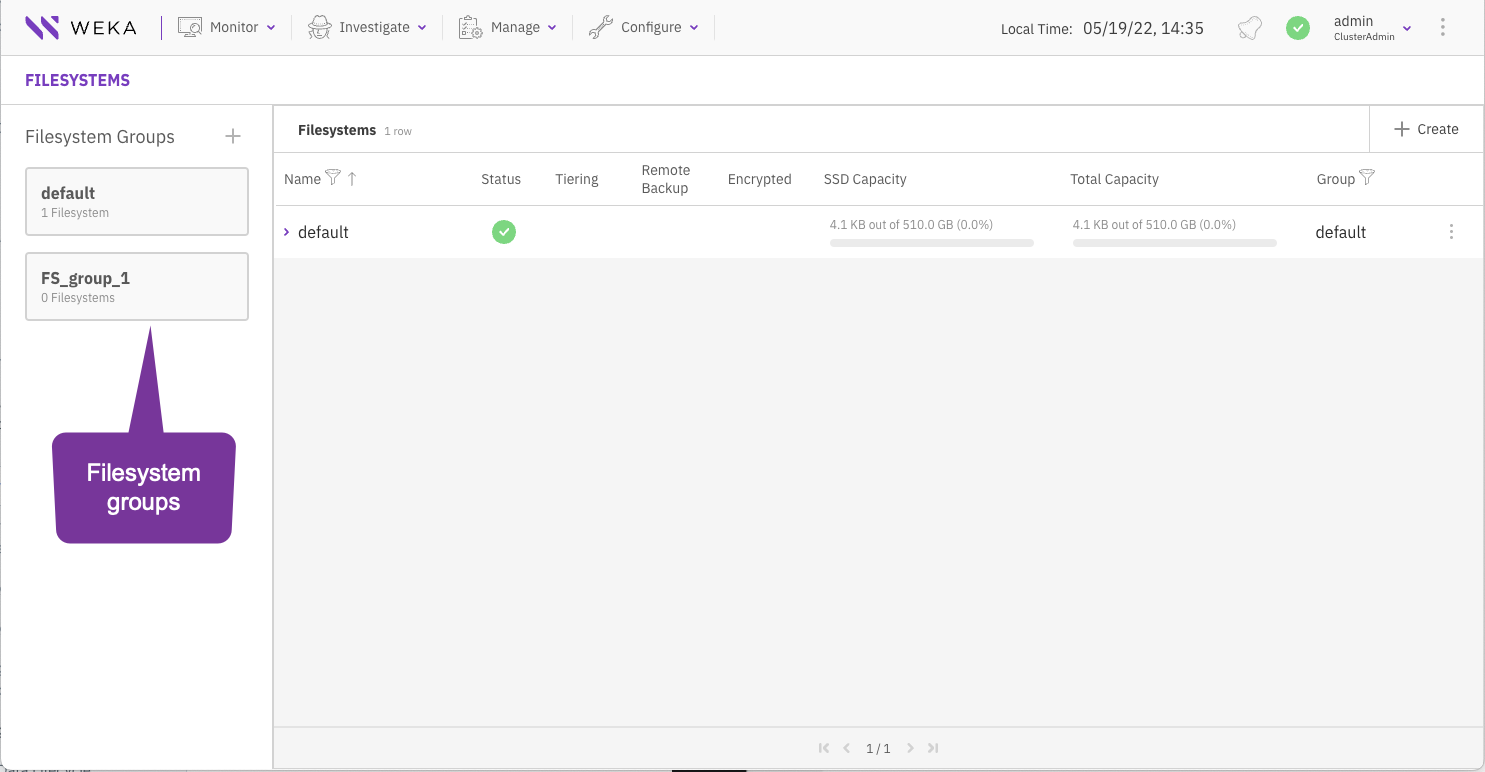Open the filter on the Group column
Viewport: 1485px width, 772px height.
tap(1367, 178)
